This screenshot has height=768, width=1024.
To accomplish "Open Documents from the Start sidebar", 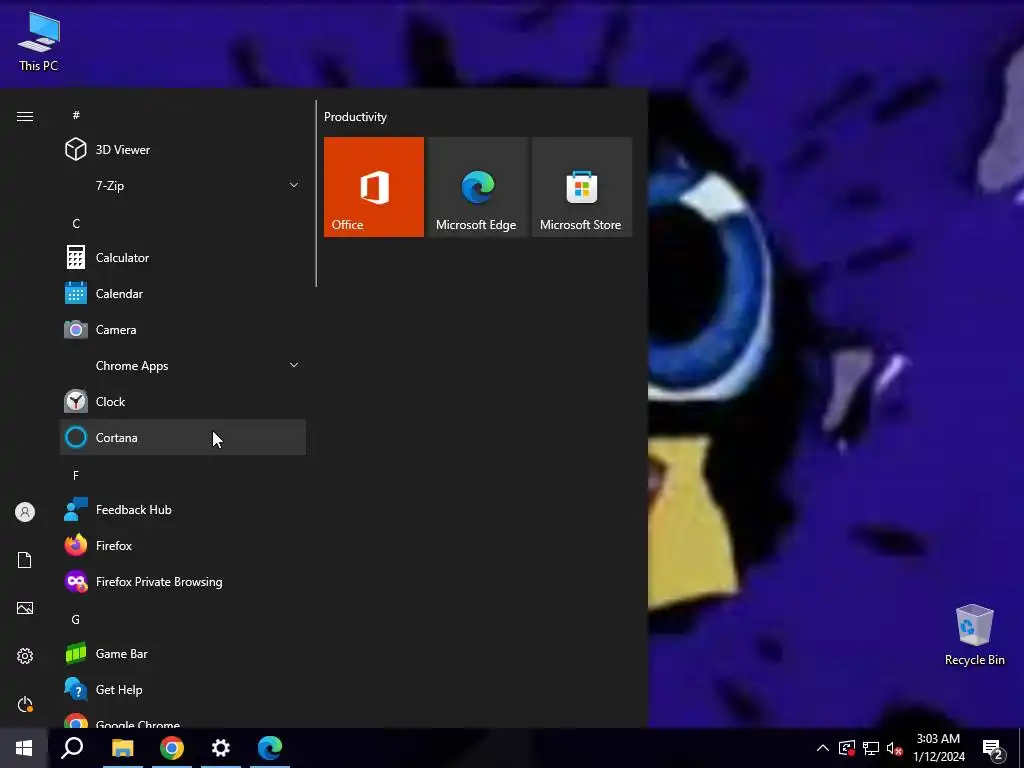I will pos(25,560).
